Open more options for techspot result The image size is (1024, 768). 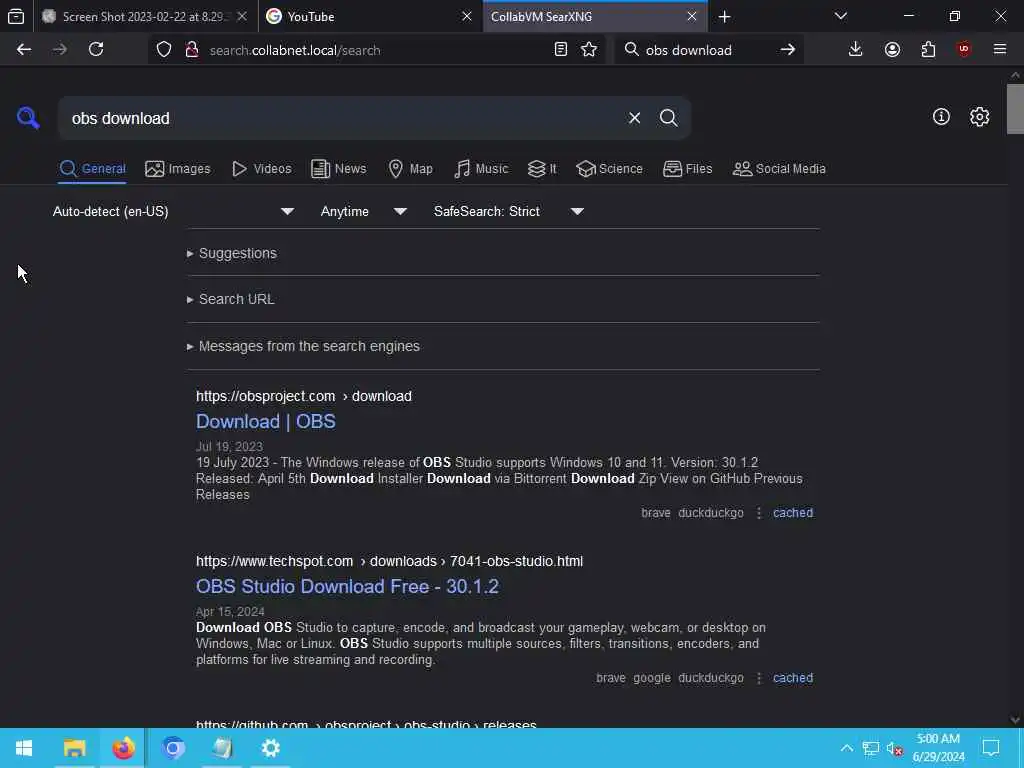(x=758, y=678)
